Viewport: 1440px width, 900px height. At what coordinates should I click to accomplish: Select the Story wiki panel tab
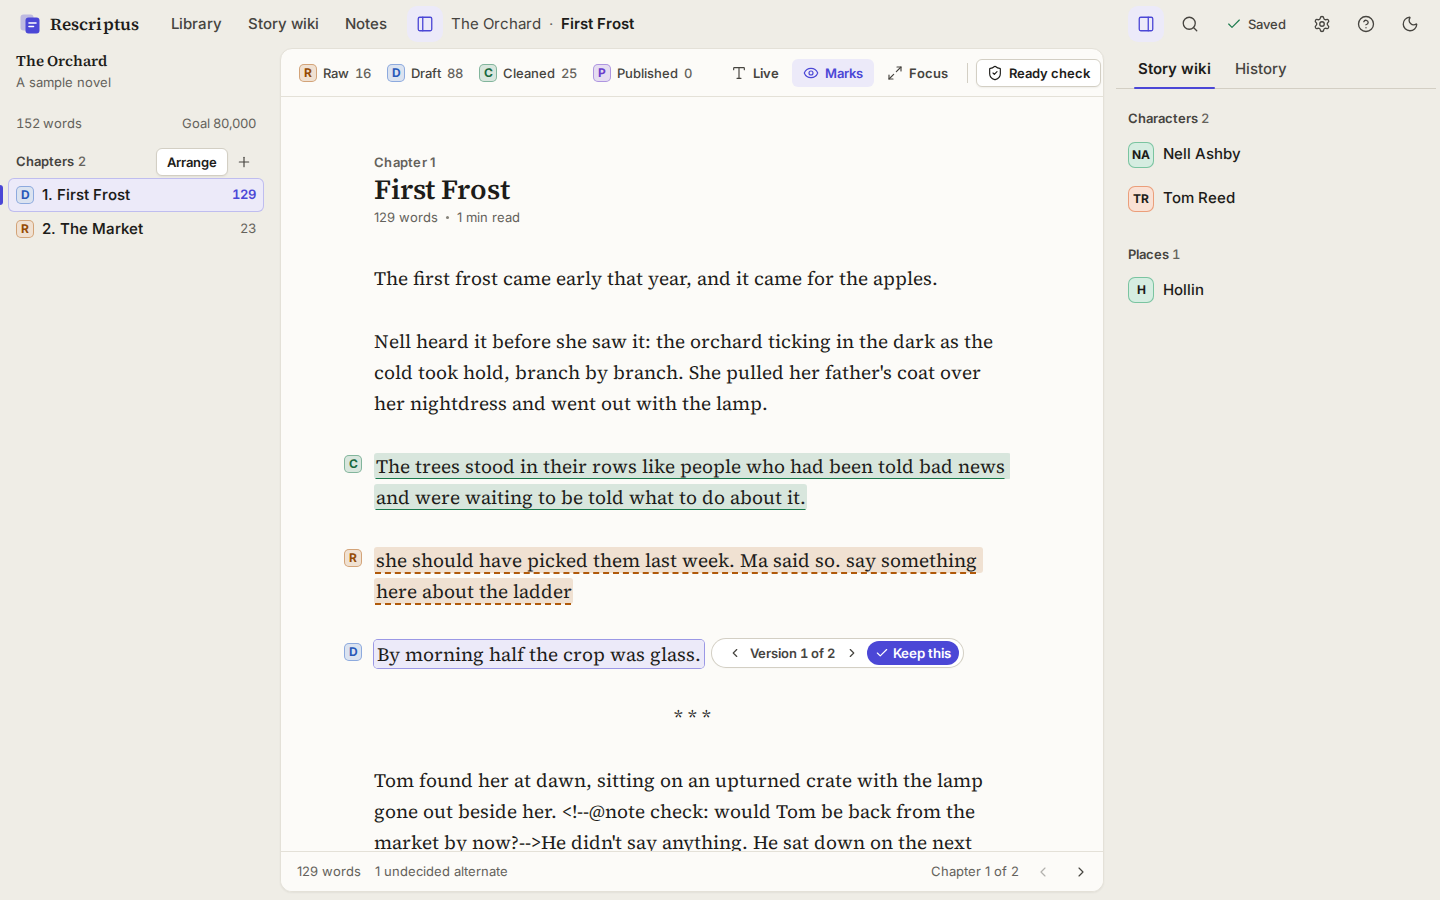(x=1174, y=69)
